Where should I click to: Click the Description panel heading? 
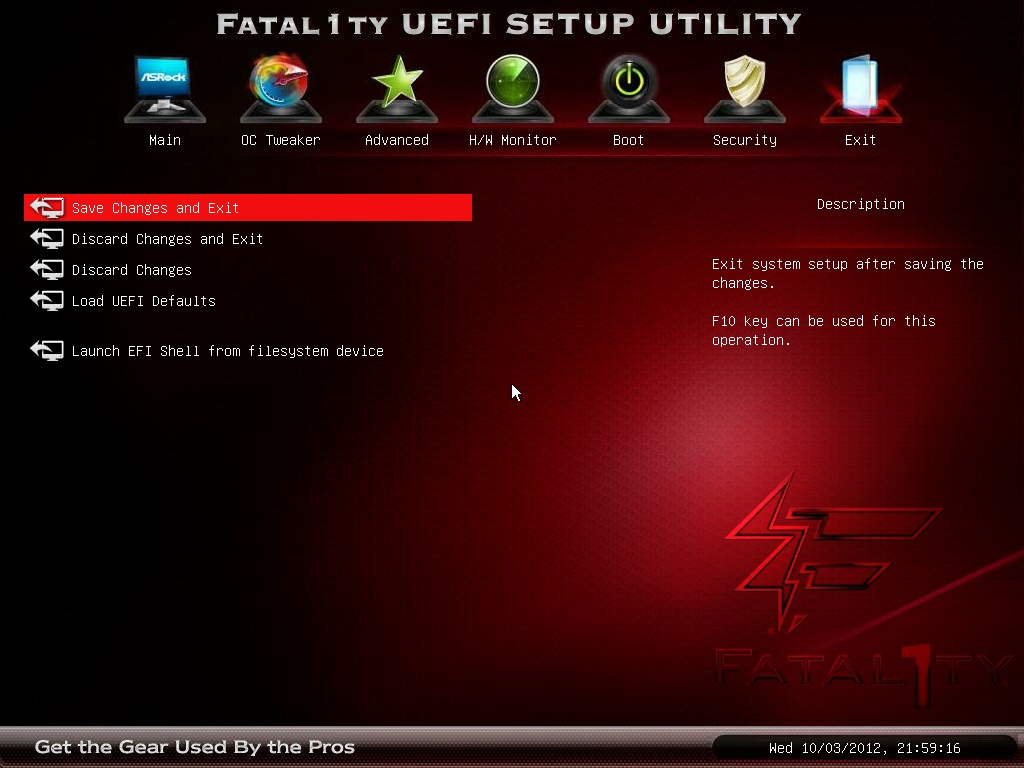pyautogui.click(x=861, y=204)
